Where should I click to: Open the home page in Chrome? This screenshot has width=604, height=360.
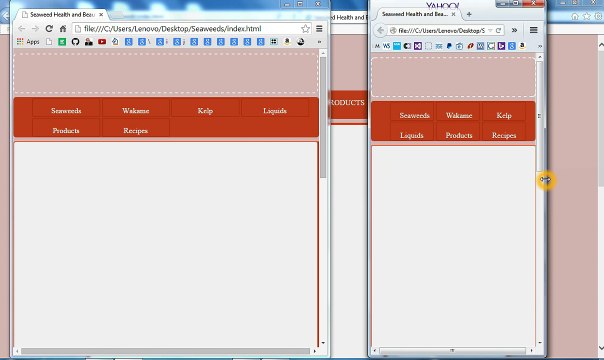[63, 28]
